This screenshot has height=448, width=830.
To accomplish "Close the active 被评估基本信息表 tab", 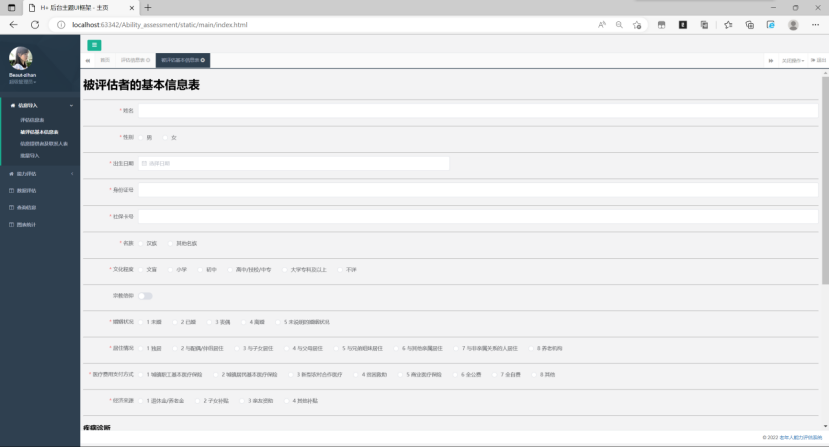I will [x=203, y=60].
